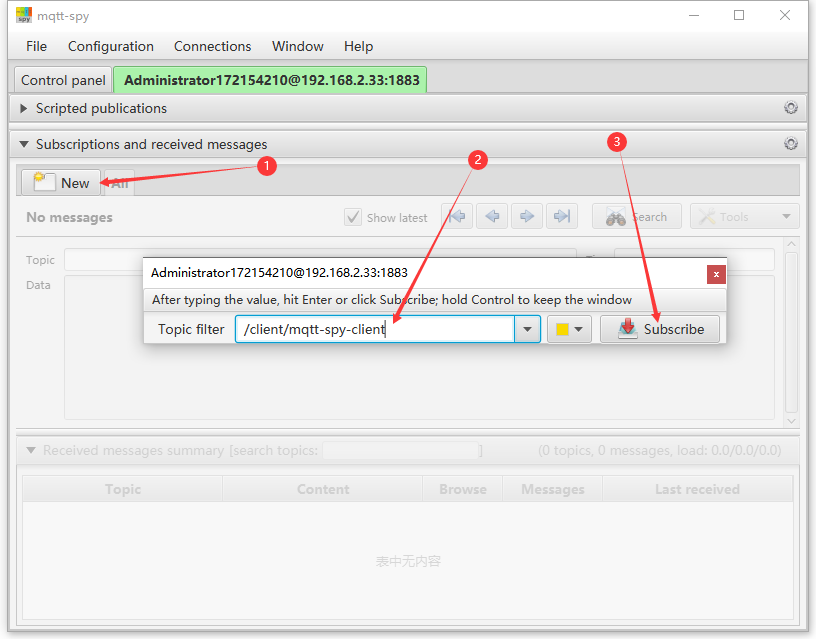The width and height of the screenshot is (816, 639).
Task: Open the File menu
Action: [x=36, y=46]
